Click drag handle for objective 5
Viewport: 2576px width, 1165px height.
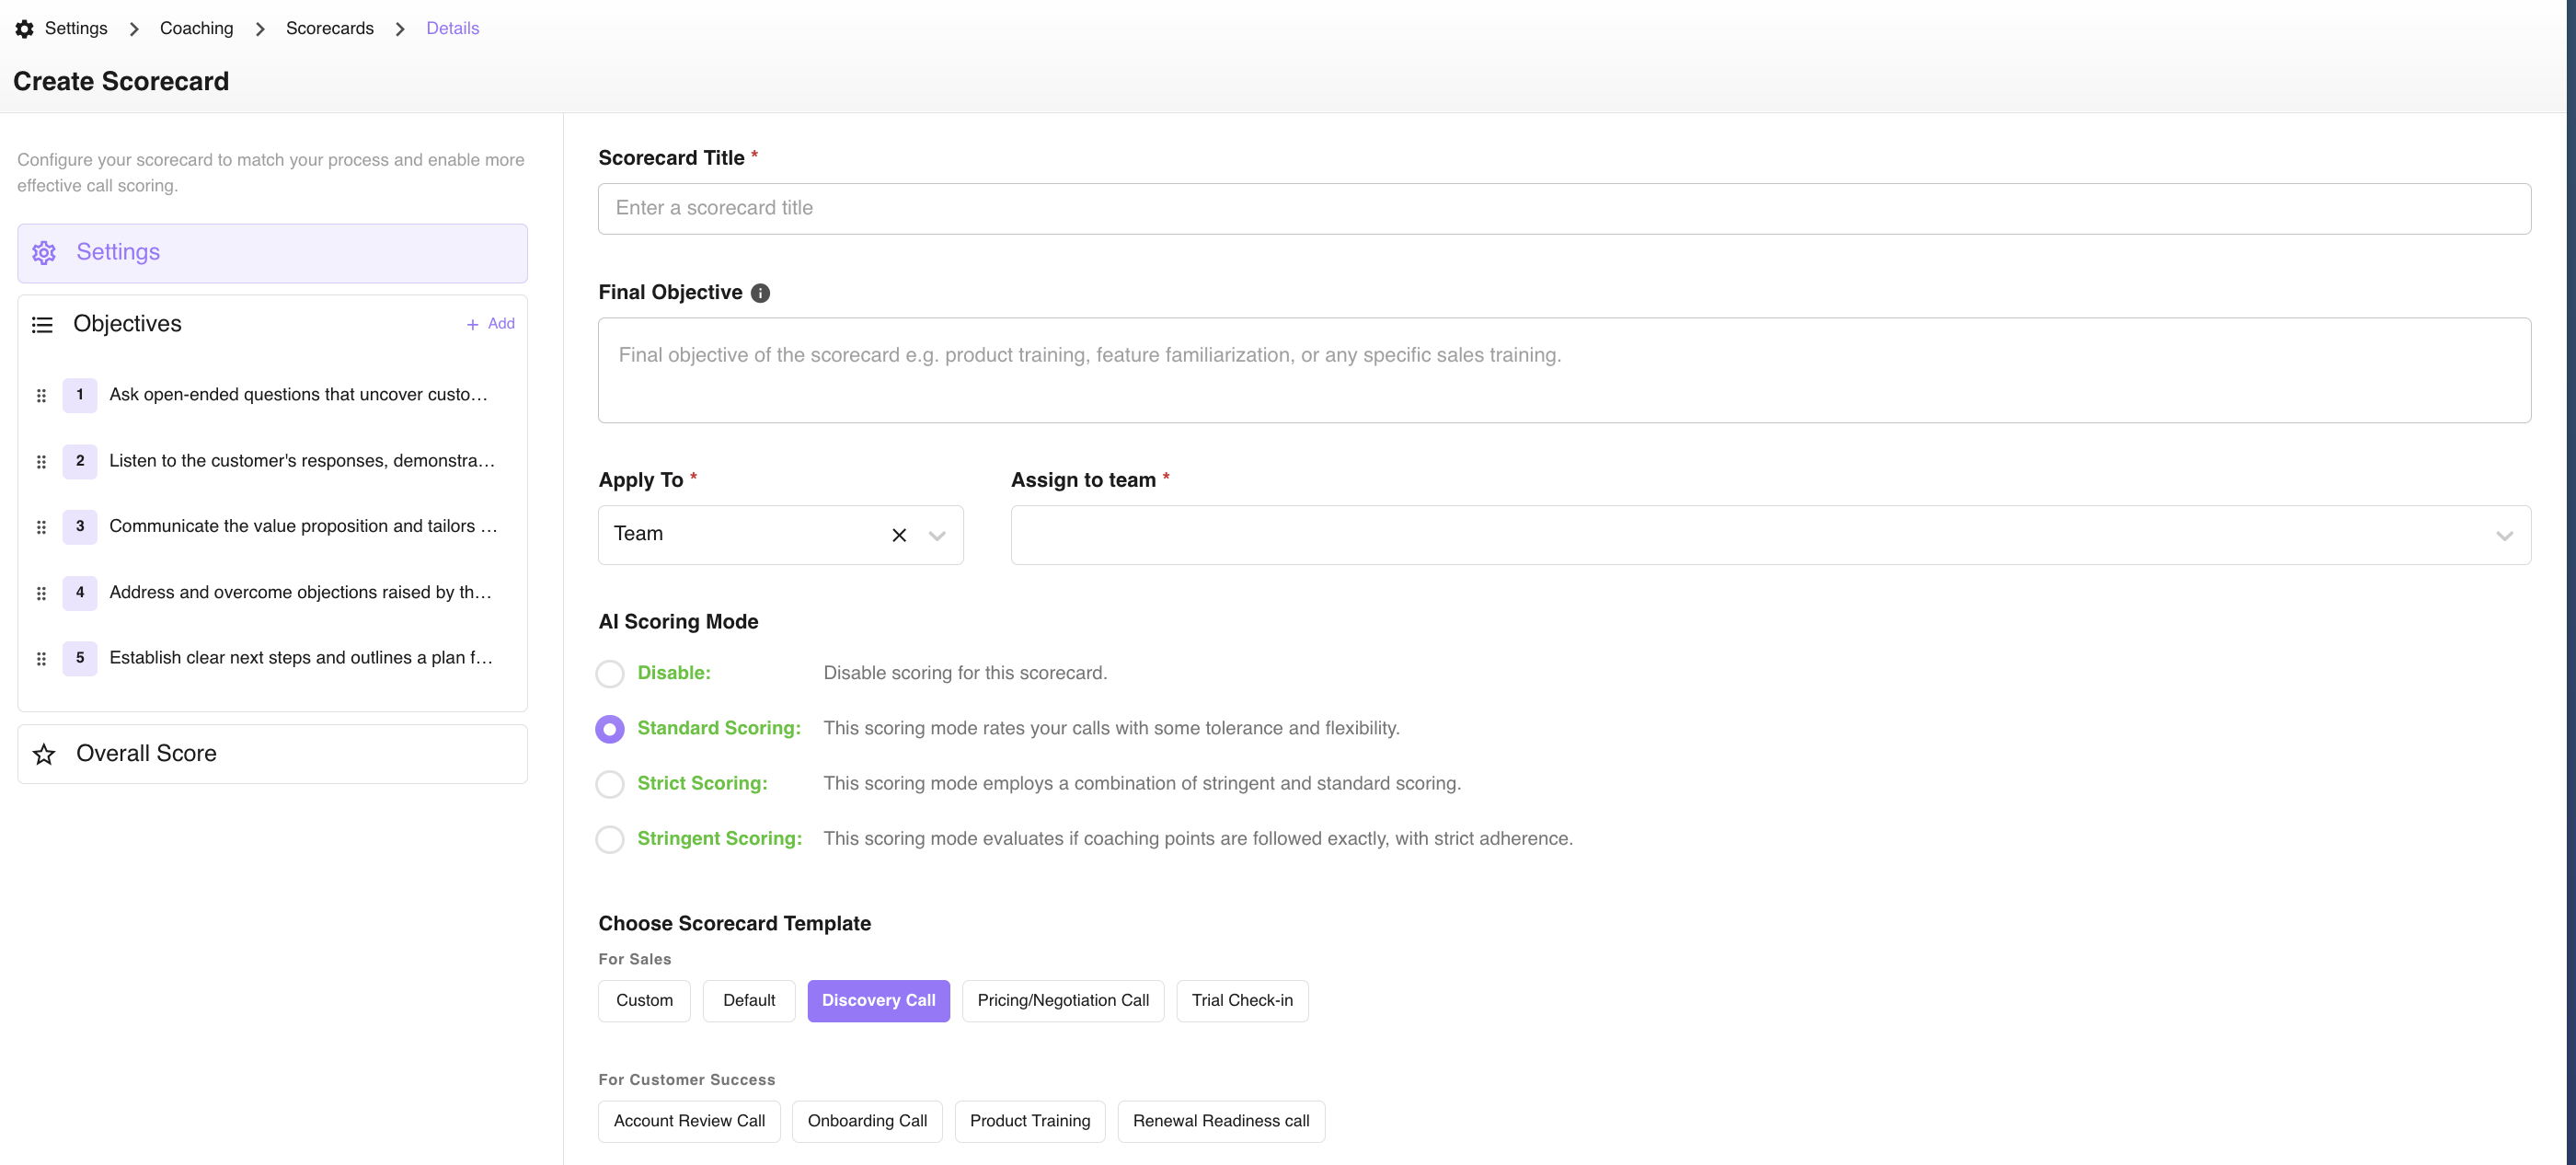[x=41, y=659]
